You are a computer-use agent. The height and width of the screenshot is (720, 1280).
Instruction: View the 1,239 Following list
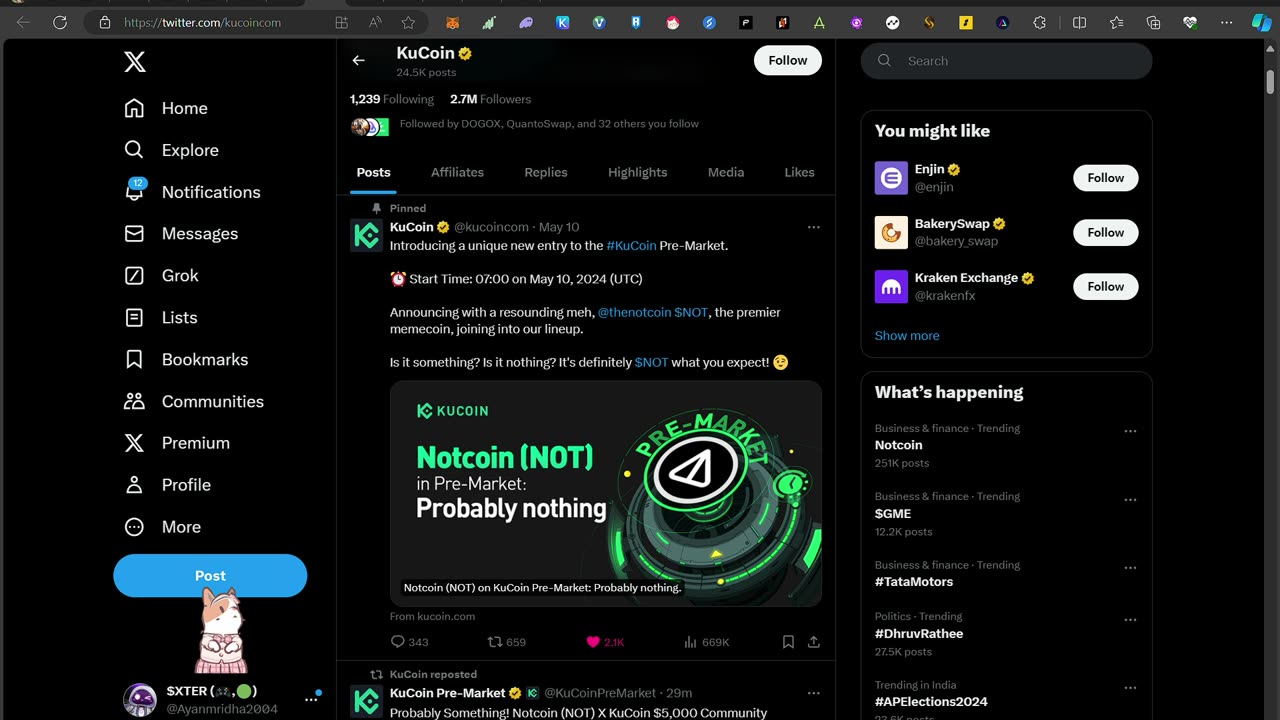[x=392, y=99]
